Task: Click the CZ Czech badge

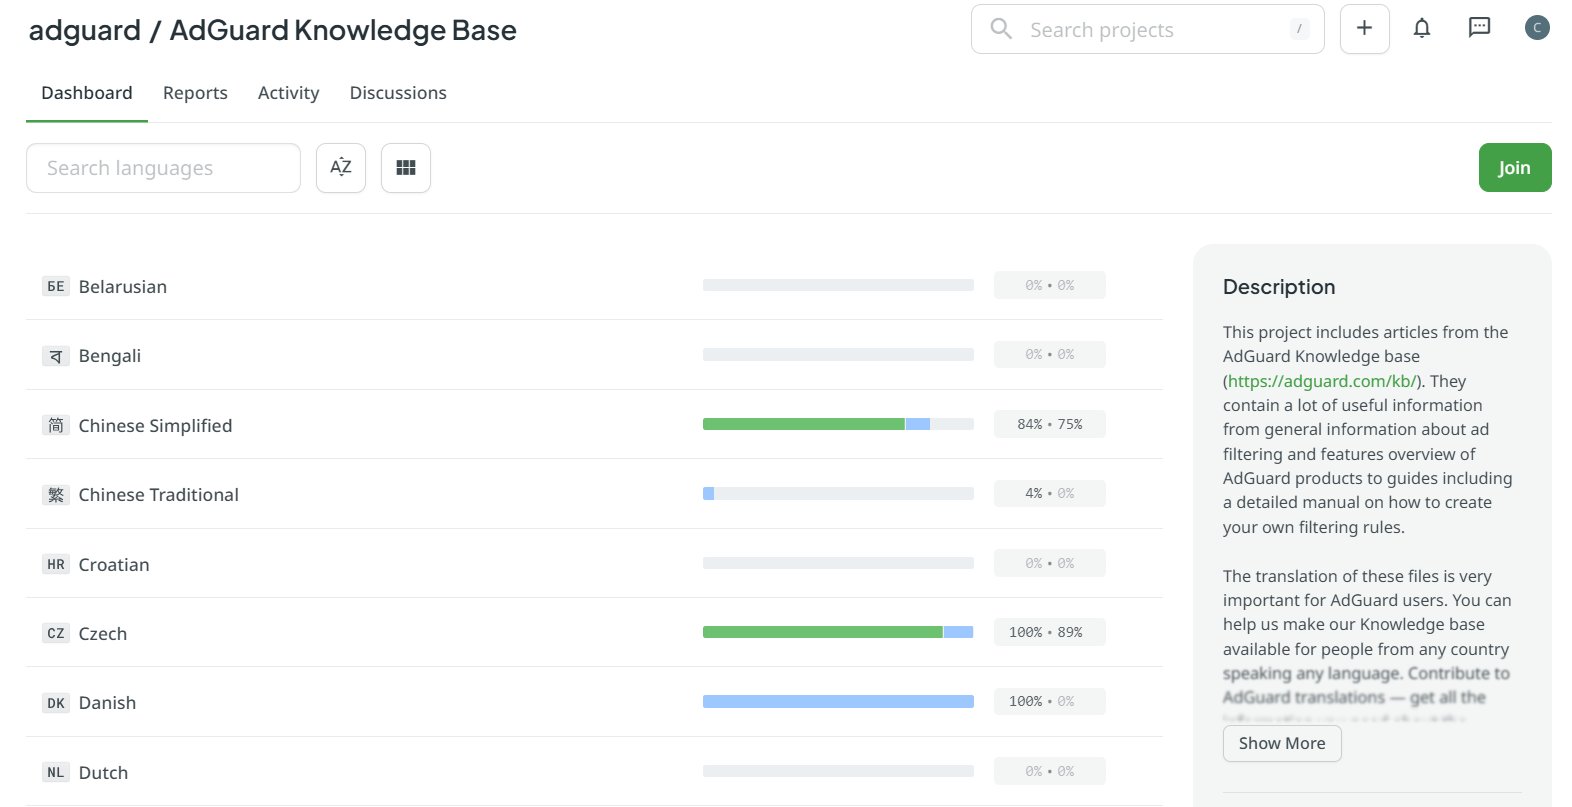Action: pyautogui.click(x=56, y=633)
